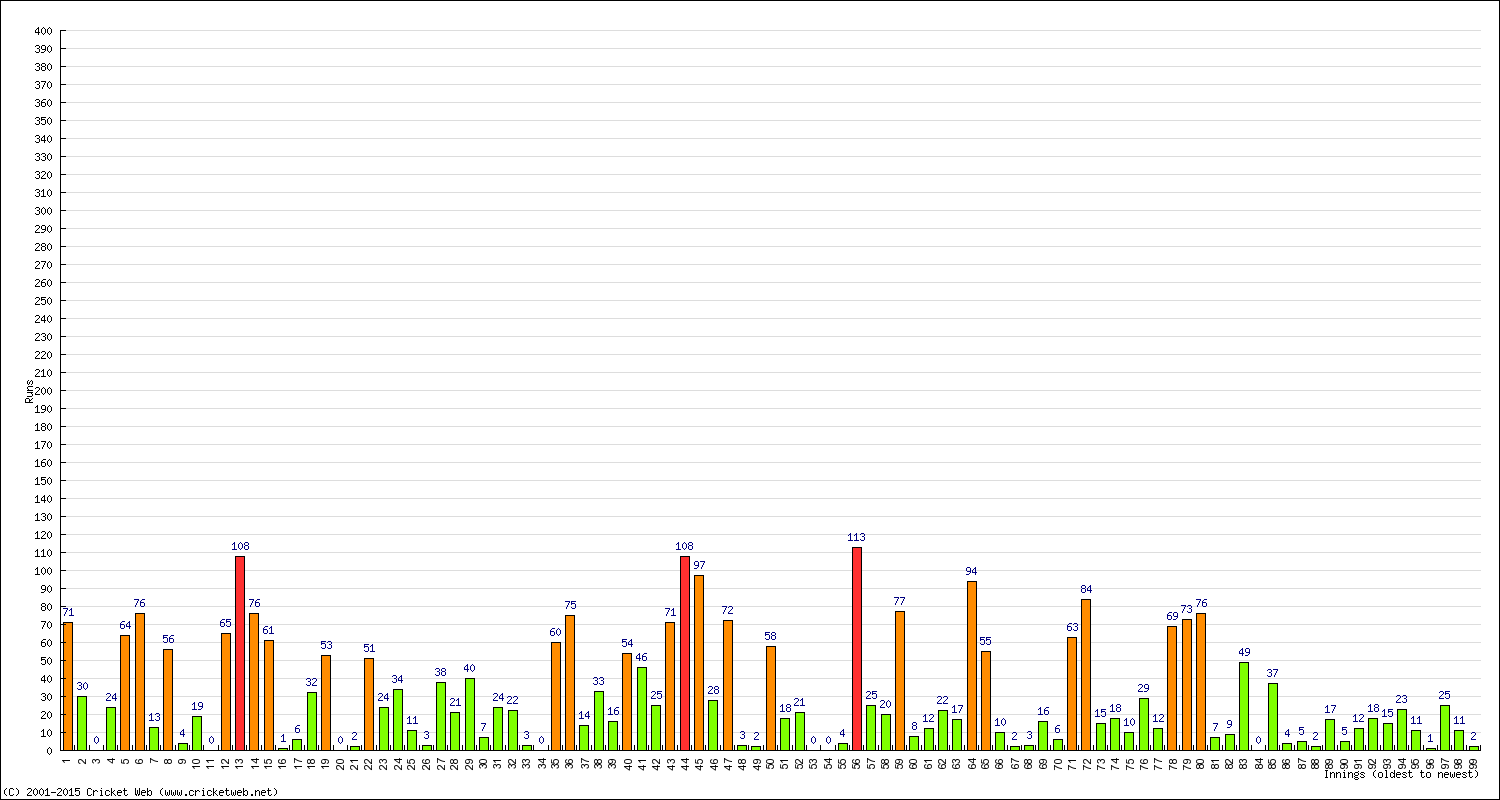Click the blue "49" data label
The height and width of the screenshot is (800, 1500).
(x=1244, y=653)
